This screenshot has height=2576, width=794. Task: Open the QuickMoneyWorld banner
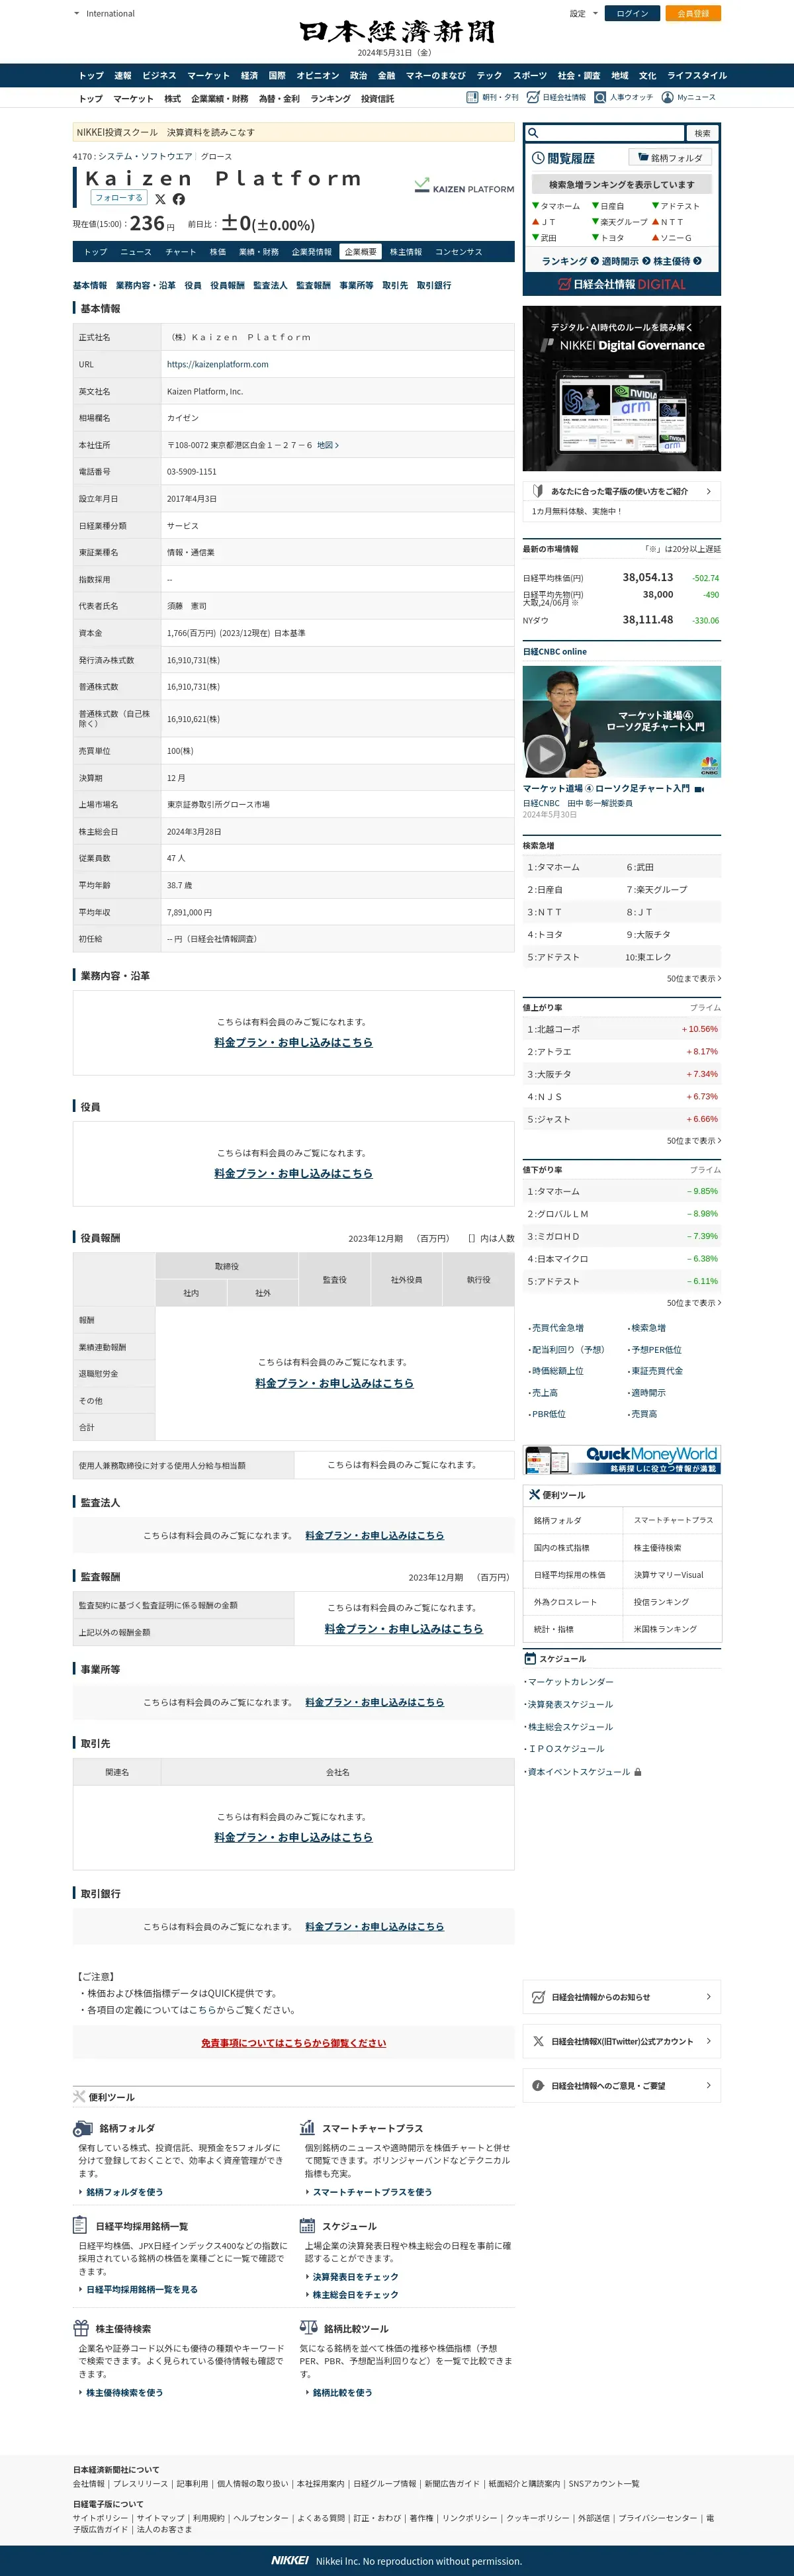pyautogui.click(x=622, y=1459)
